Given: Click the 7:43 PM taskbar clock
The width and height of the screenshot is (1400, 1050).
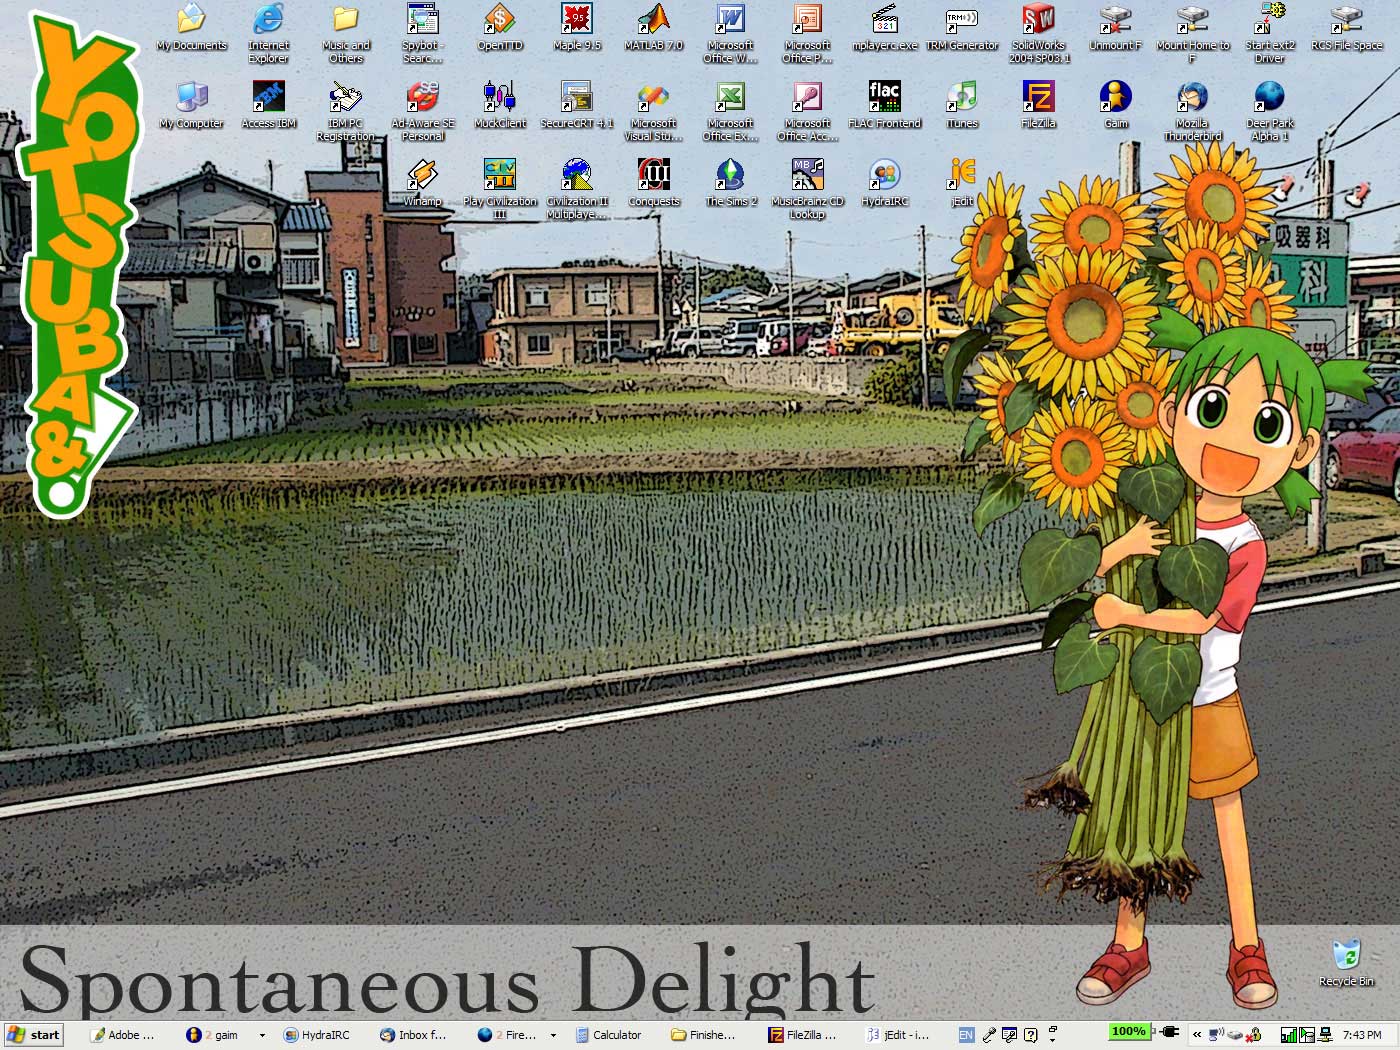Looking at the screenshot, I should [x=1362, y=1035].
